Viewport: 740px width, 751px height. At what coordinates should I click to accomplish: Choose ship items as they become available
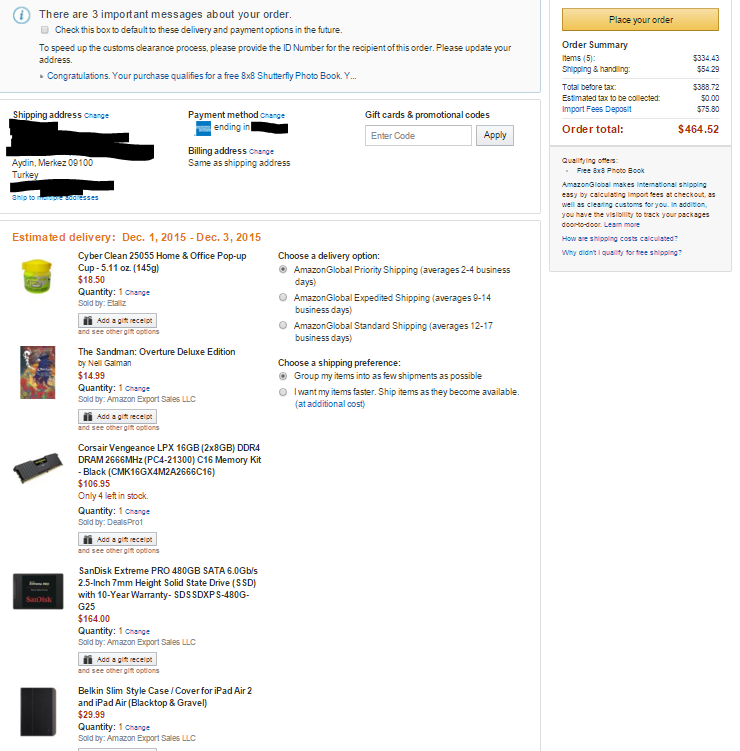pos(283,392)
